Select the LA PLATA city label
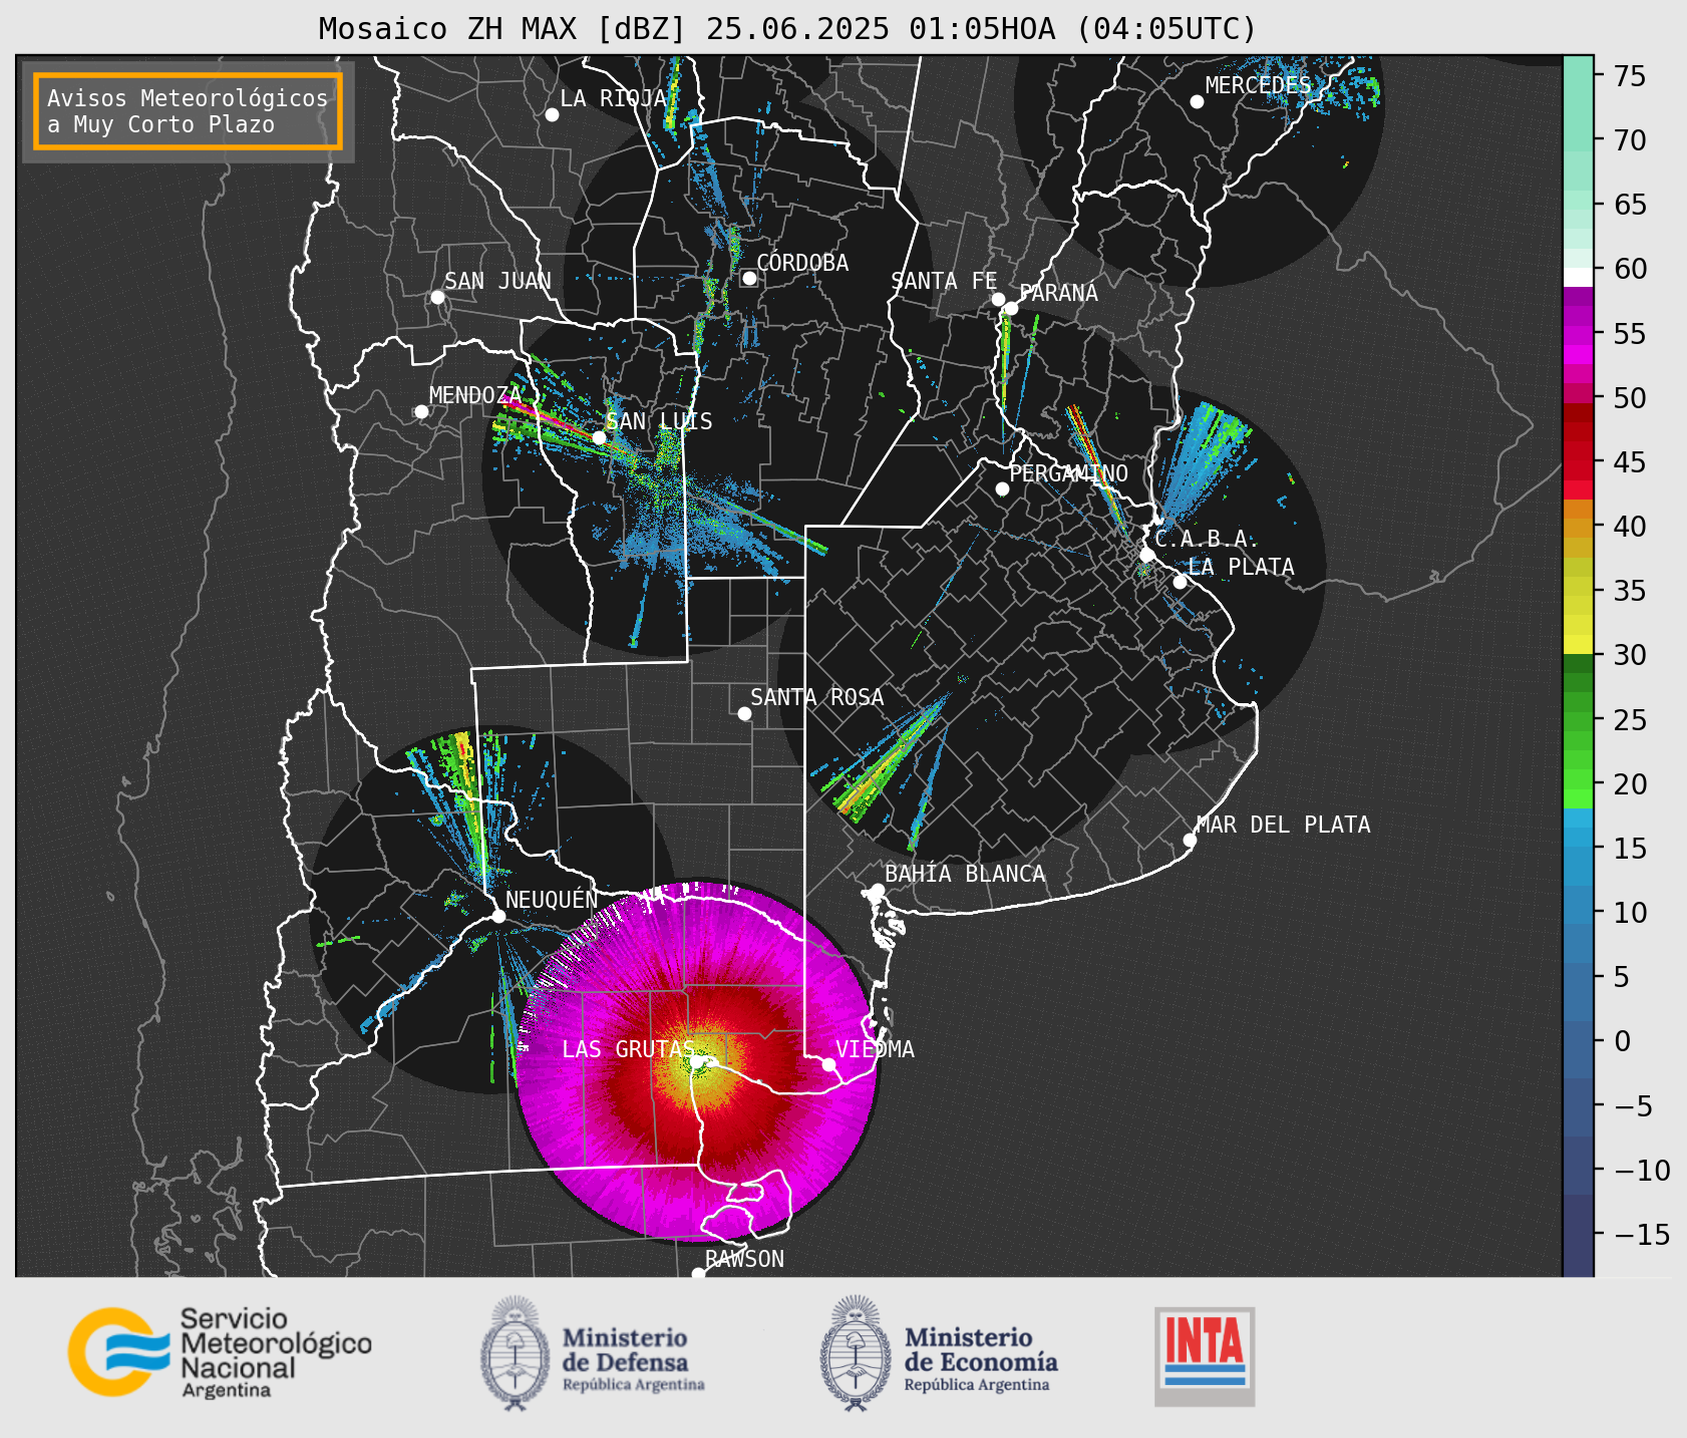 (1241, 567)
